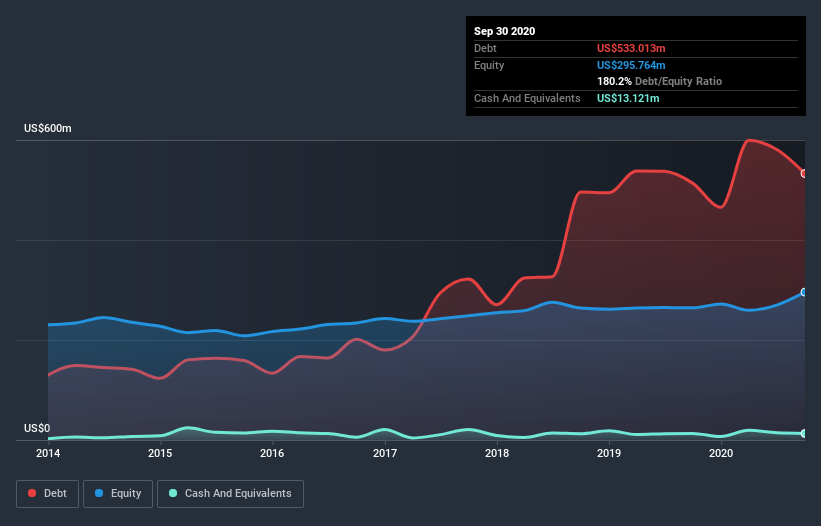The image size is (821, 526).
Task: Select the 2015 x-axis label
Action: coord(160,453)
